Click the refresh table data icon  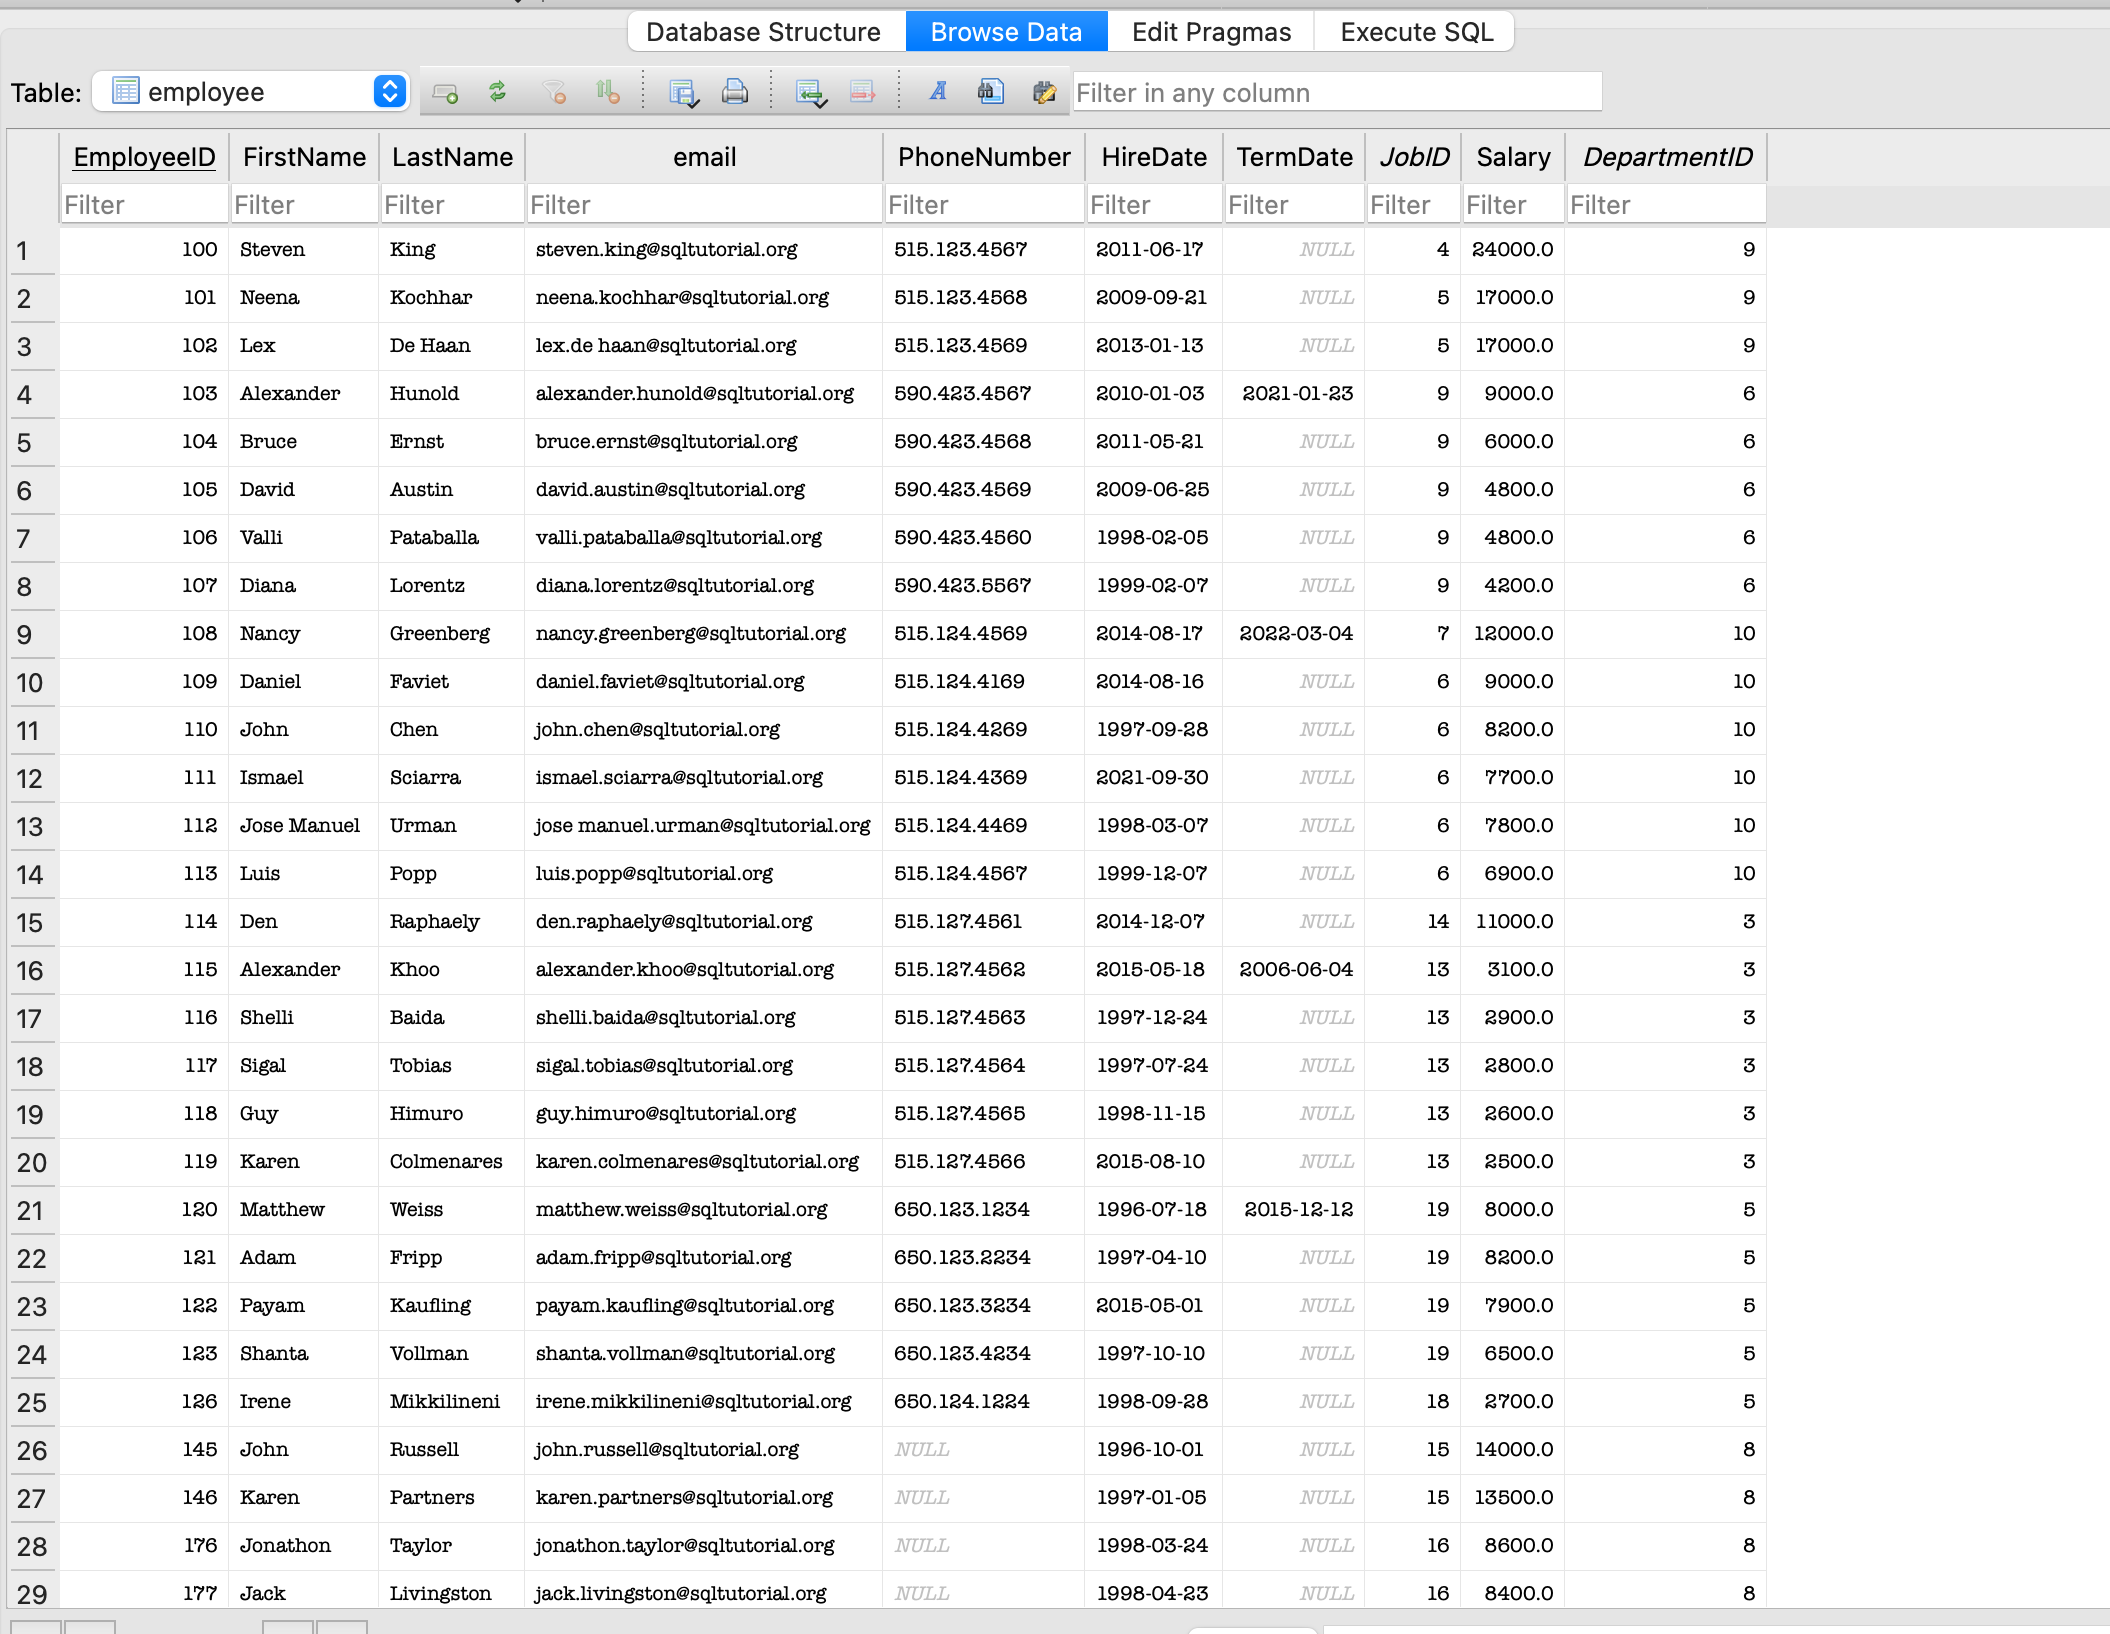pyautogui.click(x=497, y=92)
